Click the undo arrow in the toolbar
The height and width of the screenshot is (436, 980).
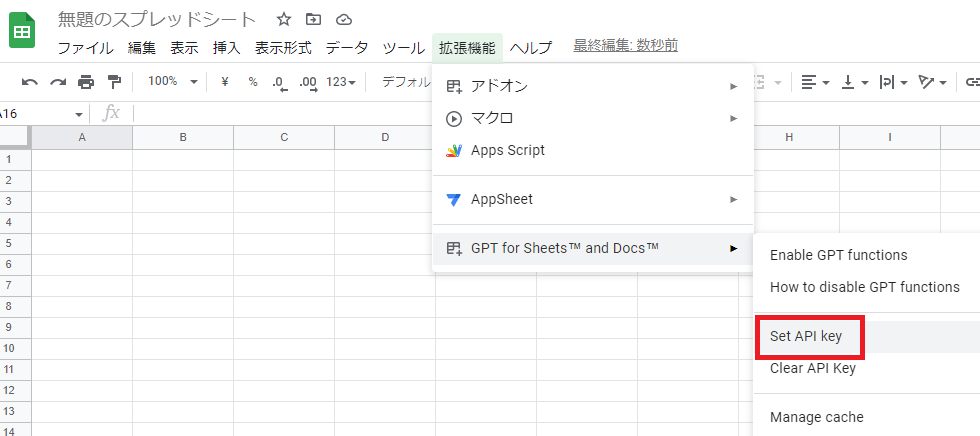[x=29, y=82]
